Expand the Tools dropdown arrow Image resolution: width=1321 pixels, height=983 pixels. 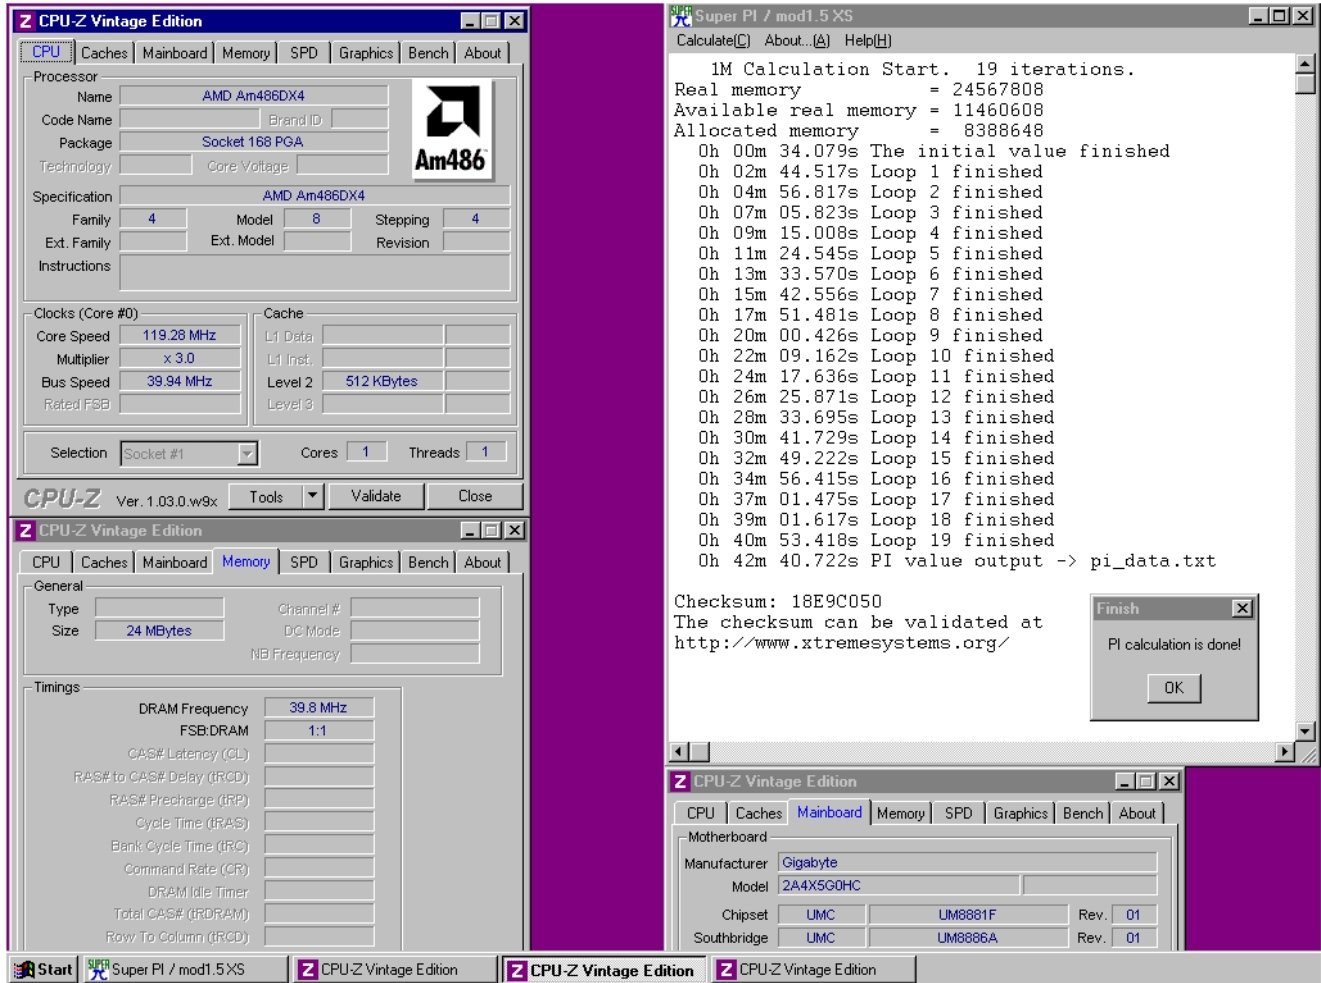(x=312, y=497)
